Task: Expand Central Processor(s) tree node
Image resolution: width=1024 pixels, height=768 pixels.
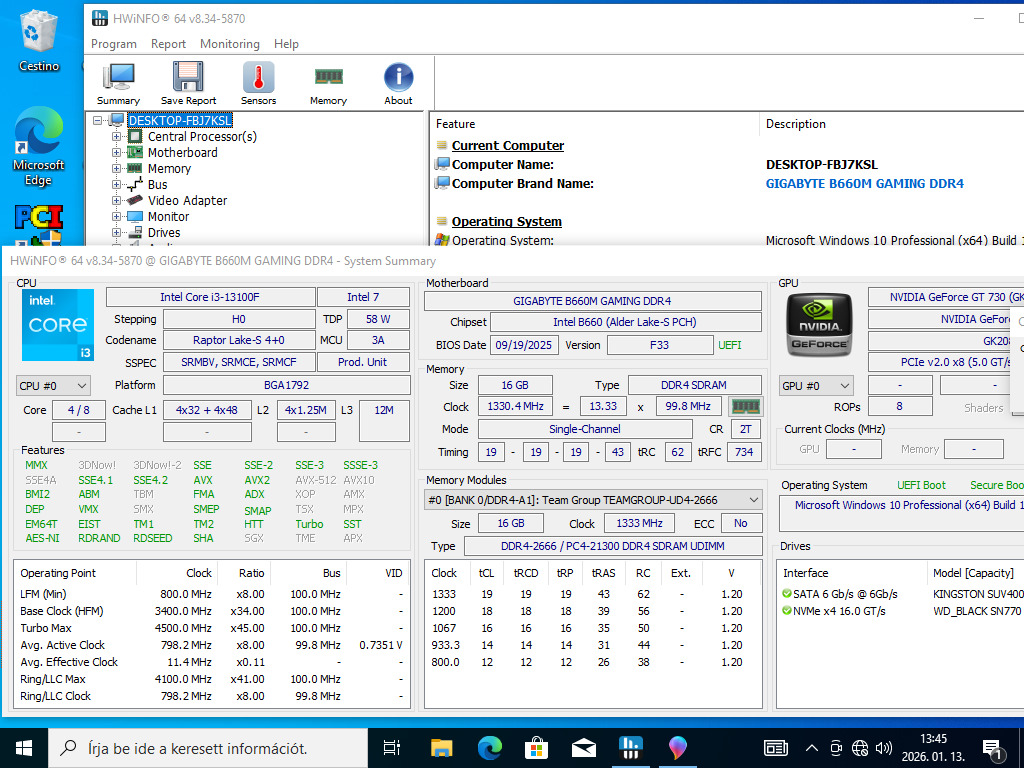Action: tap(116, 136)
